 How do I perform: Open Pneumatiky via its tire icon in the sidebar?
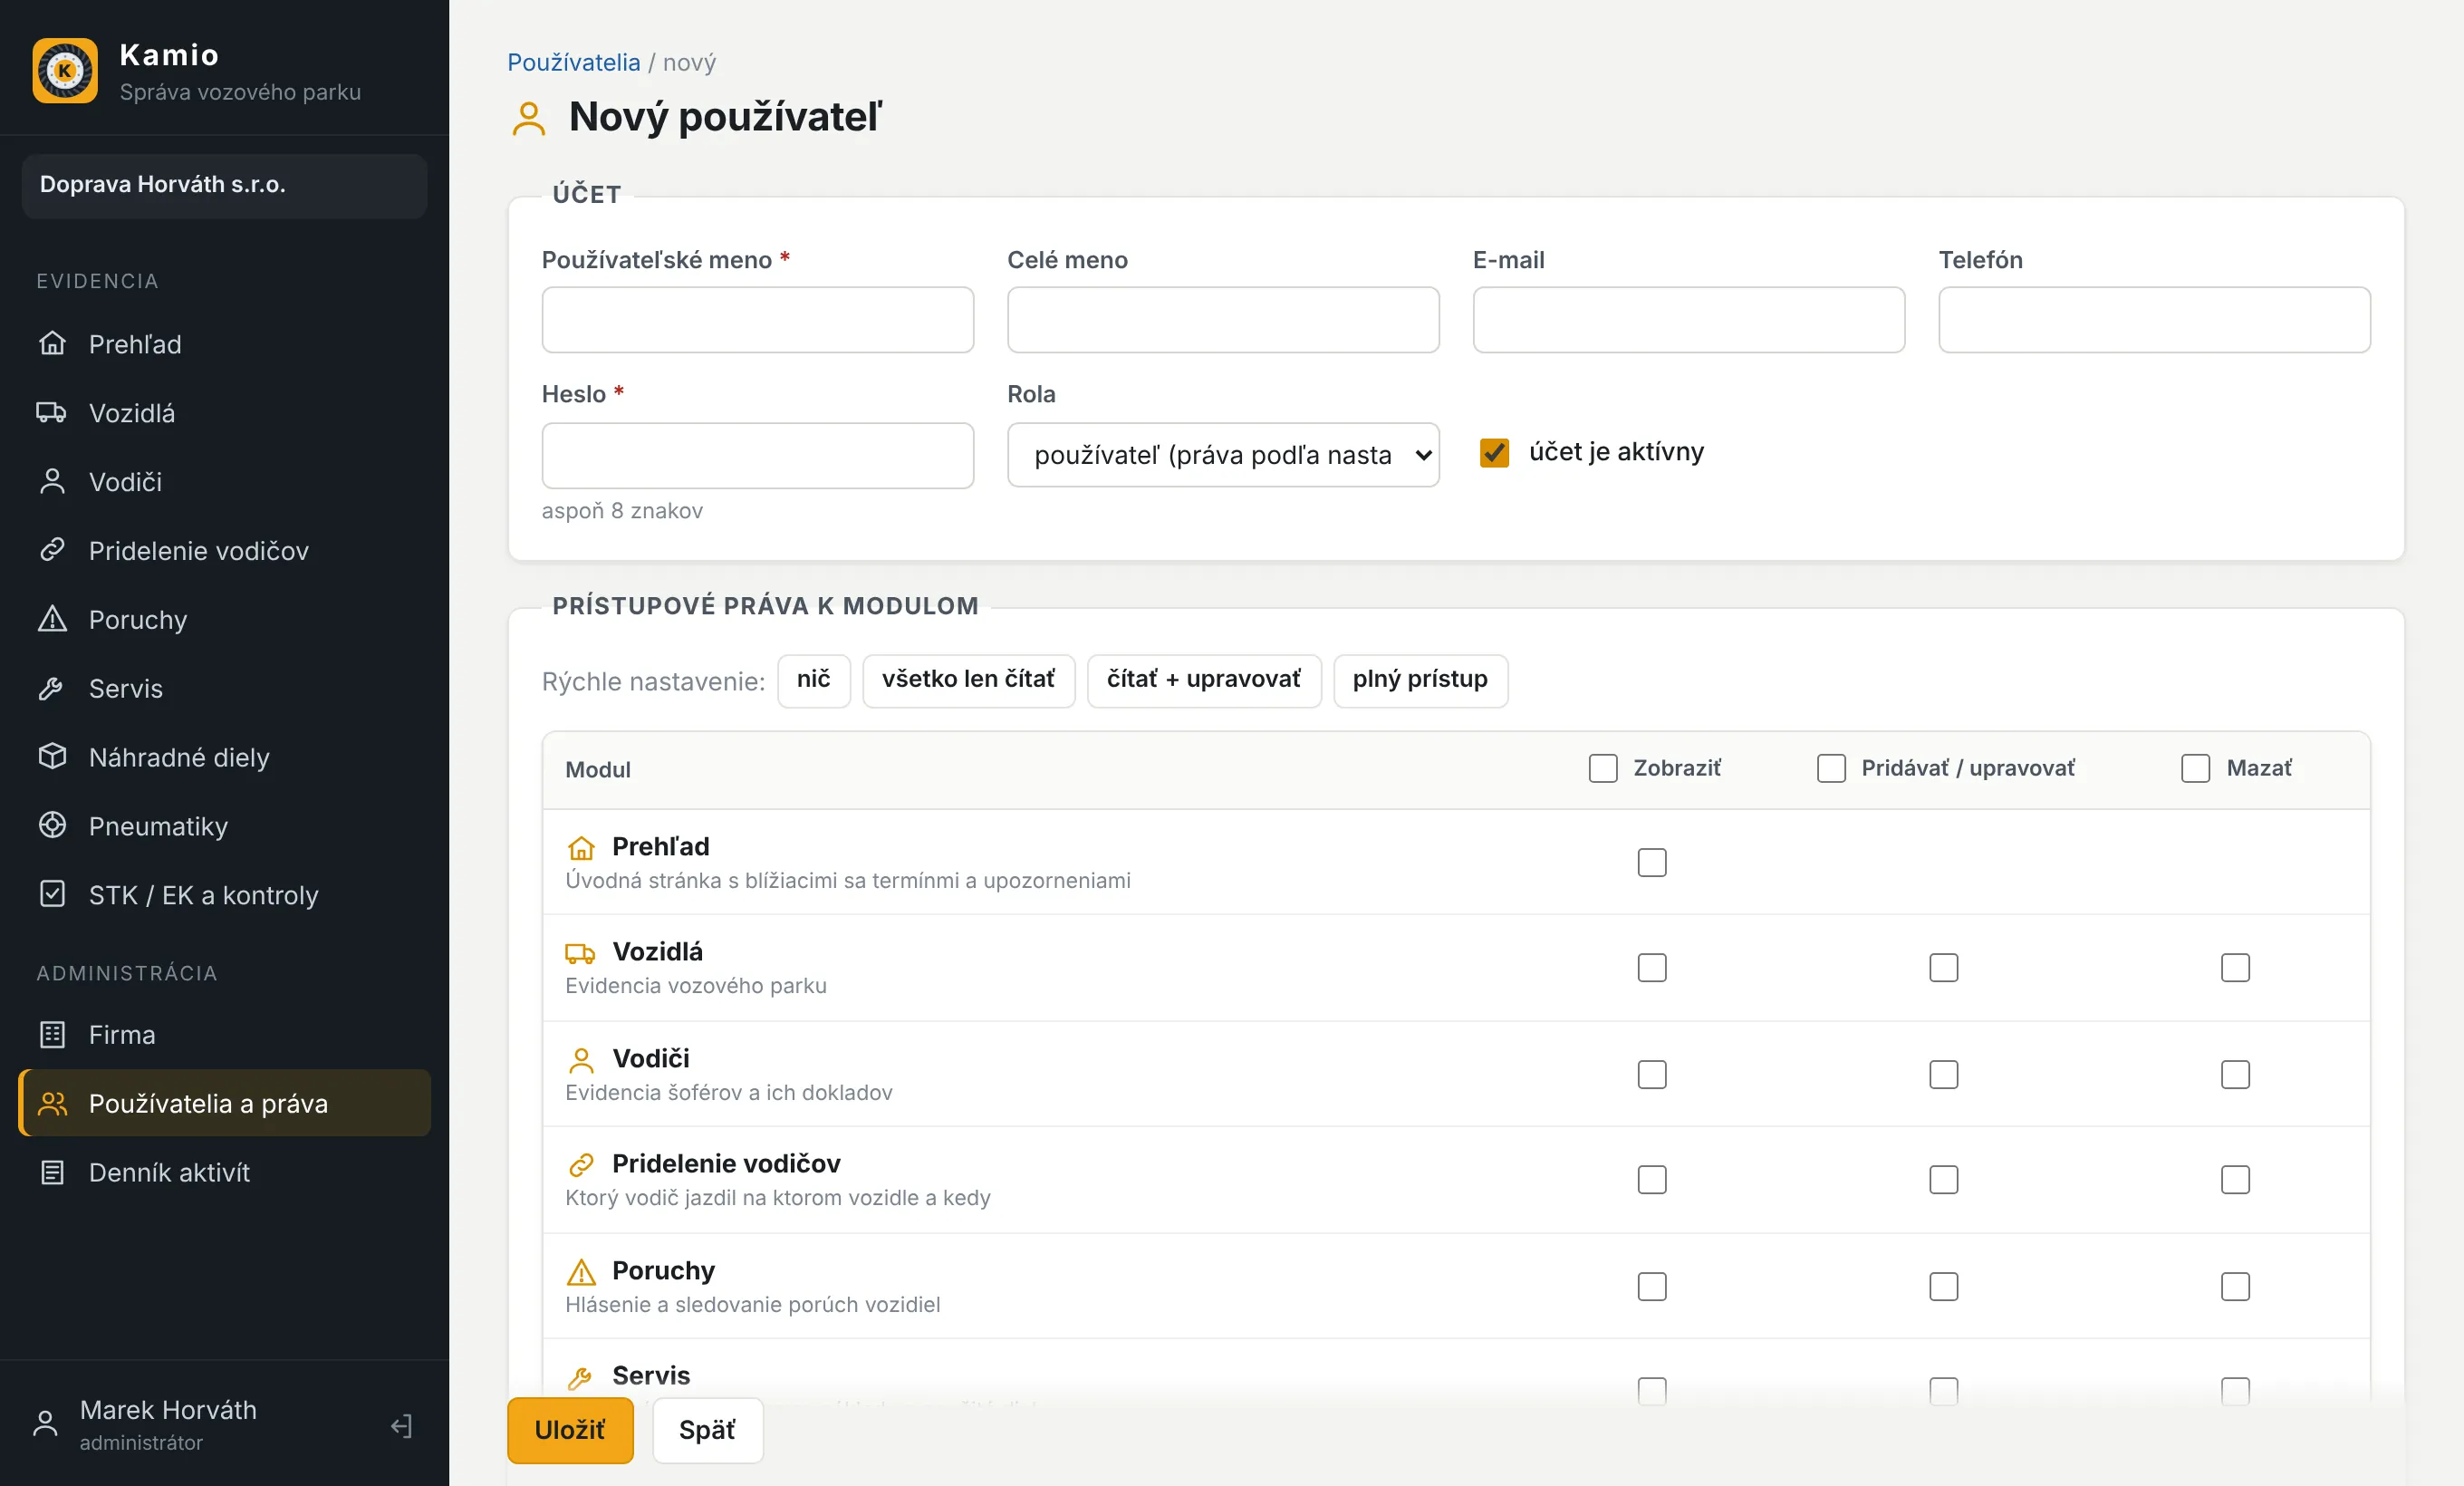click(52, 826)
